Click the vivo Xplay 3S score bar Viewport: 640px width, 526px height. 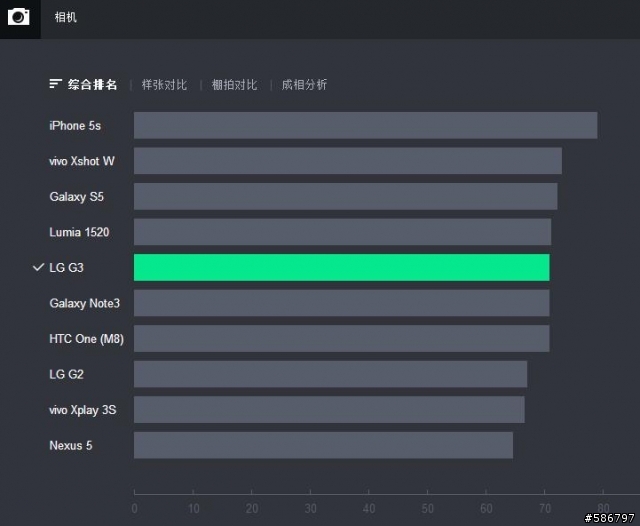coord(329,409)
